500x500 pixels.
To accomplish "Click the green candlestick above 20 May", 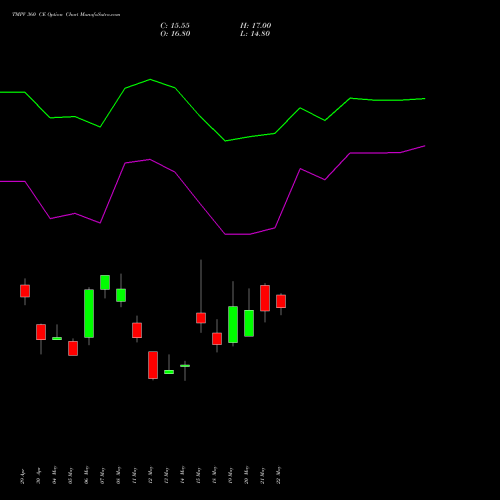I will point(249,323).
